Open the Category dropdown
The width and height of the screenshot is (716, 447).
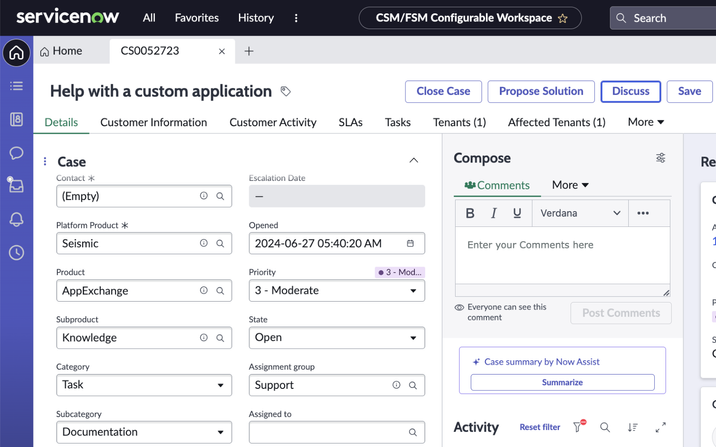144,385
